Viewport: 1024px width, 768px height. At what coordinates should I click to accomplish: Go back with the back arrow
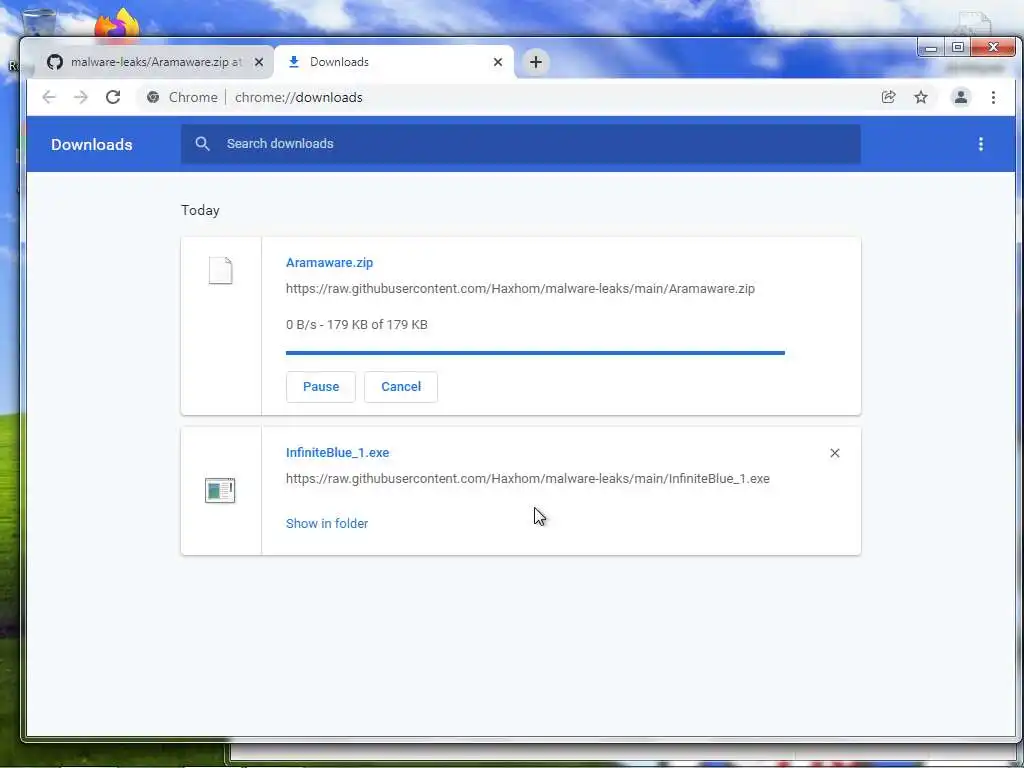[49, 97]
